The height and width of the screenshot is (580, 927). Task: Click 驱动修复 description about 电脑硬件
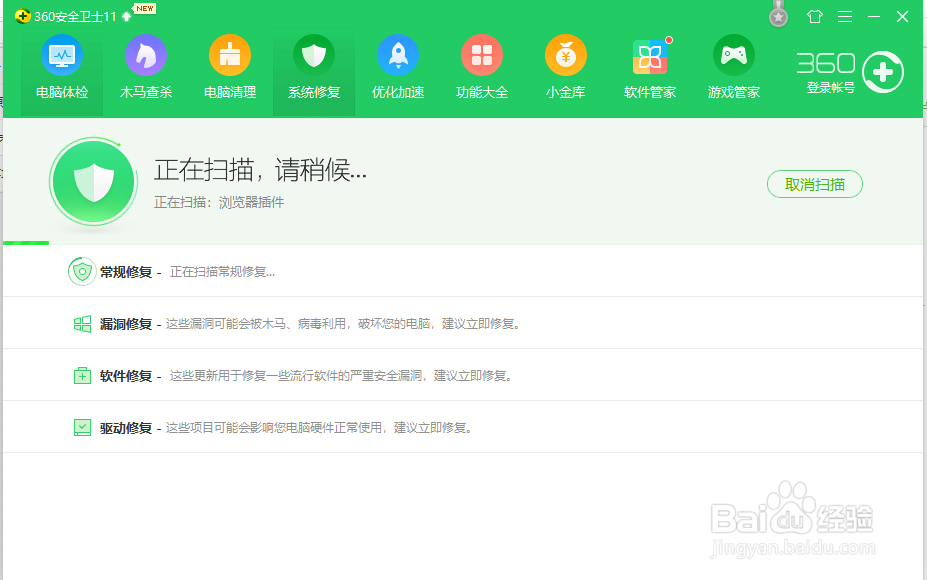[319, 428]
